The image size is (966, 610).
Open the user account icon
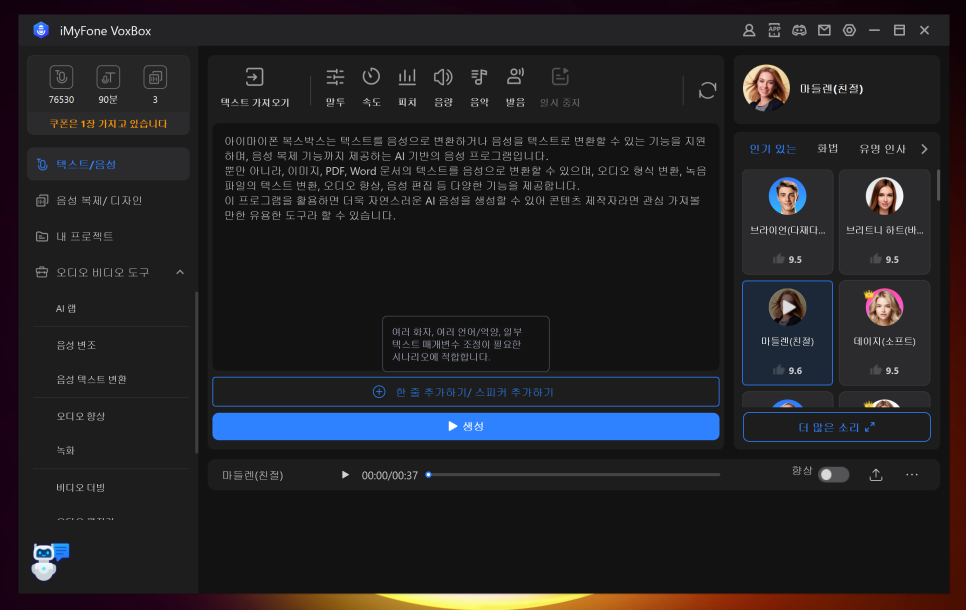[x=749, y=30]
